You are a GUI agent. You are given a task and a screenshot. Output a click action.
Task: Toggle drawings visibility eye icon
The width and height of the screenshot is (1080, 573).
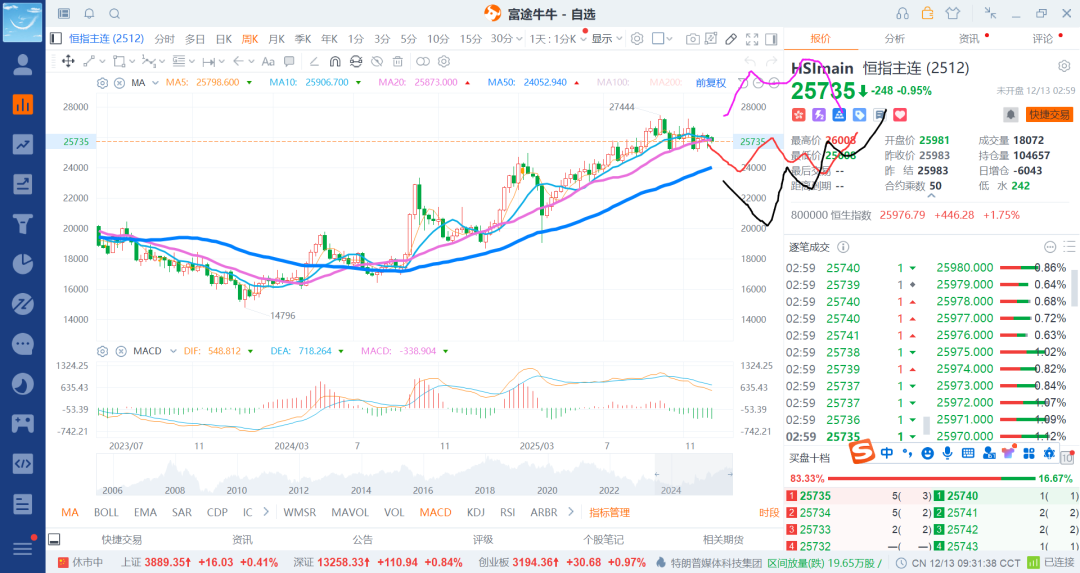[377, 61]
